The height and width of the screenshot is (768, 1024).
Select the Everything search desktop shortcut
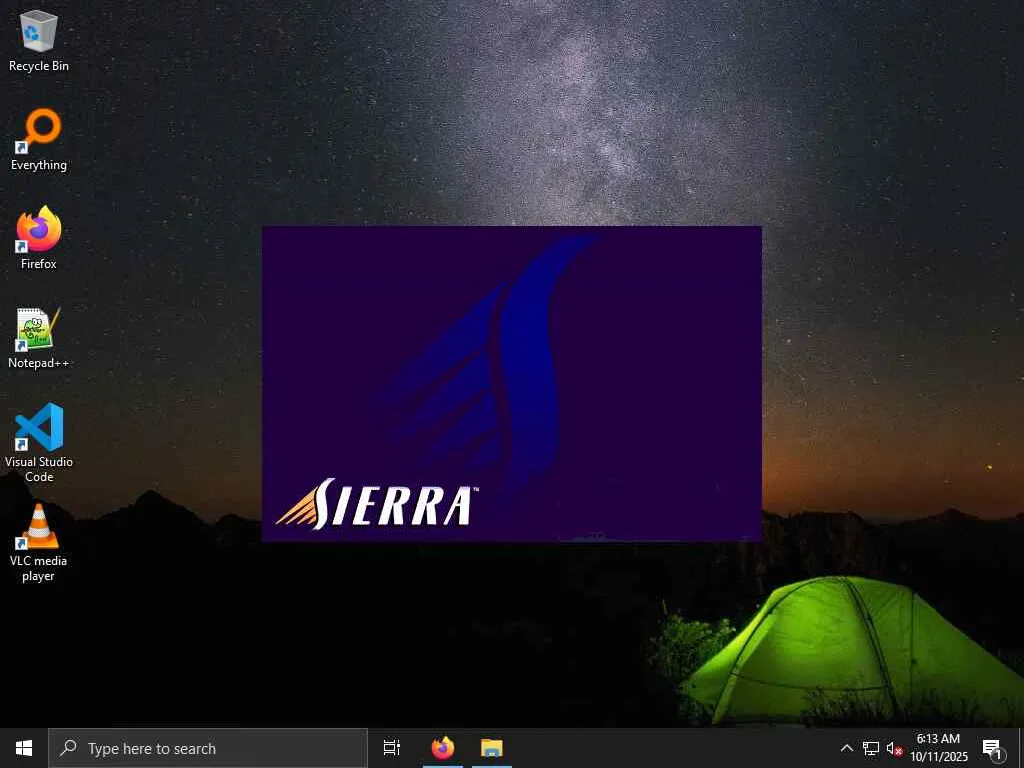click(39, 139)
